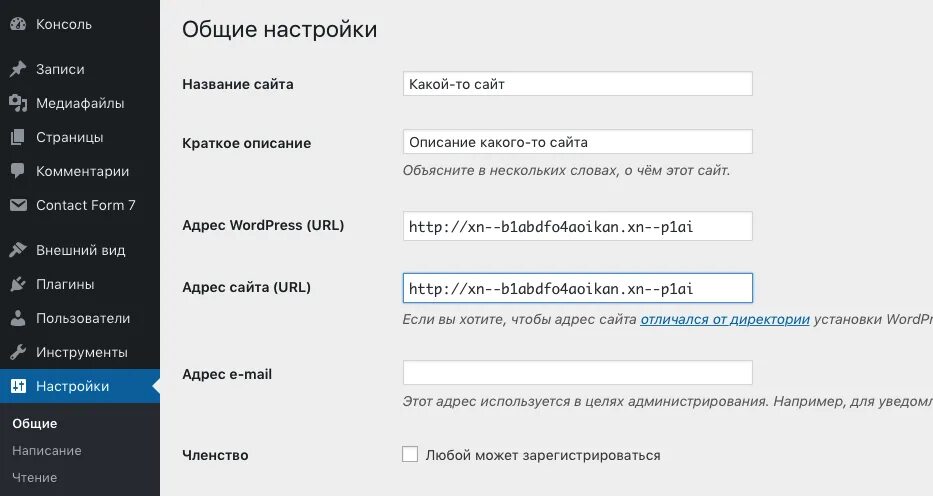Click the Медиафайлы media icon
Screen dimensions: 933x496
pos(18,103)
